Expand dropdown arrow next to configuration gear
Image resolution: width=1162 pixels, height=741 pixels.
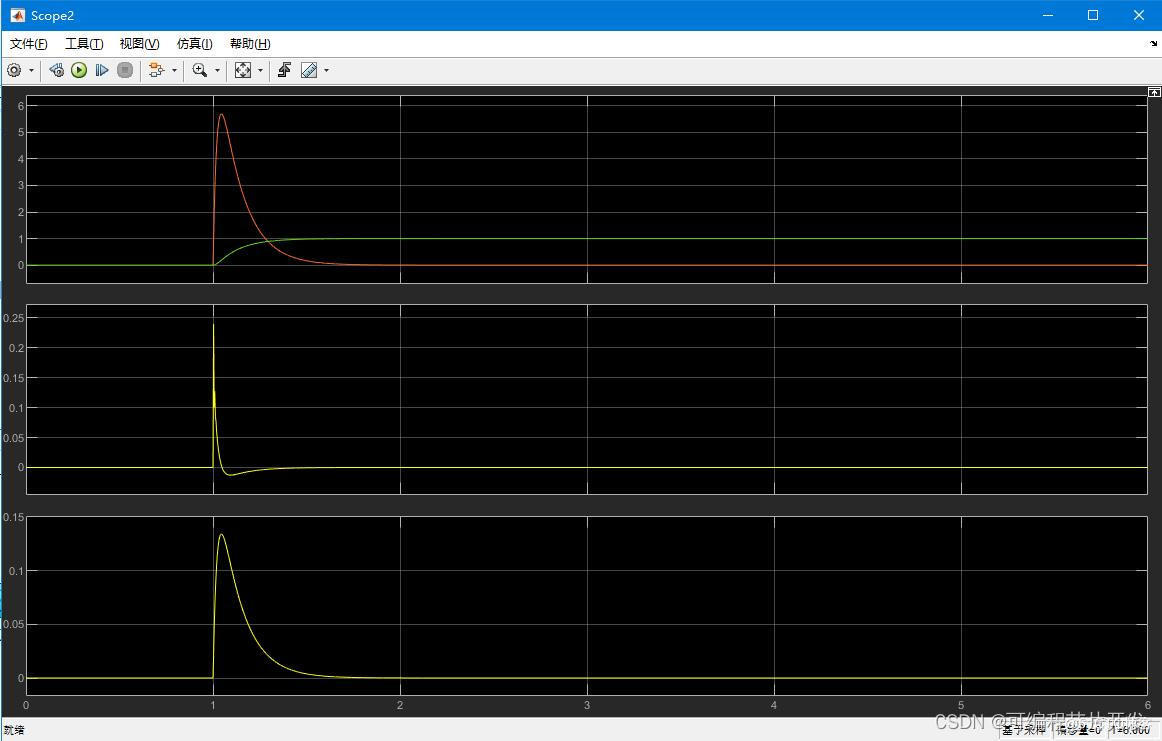pyautogui.click(x=31, y=70)
